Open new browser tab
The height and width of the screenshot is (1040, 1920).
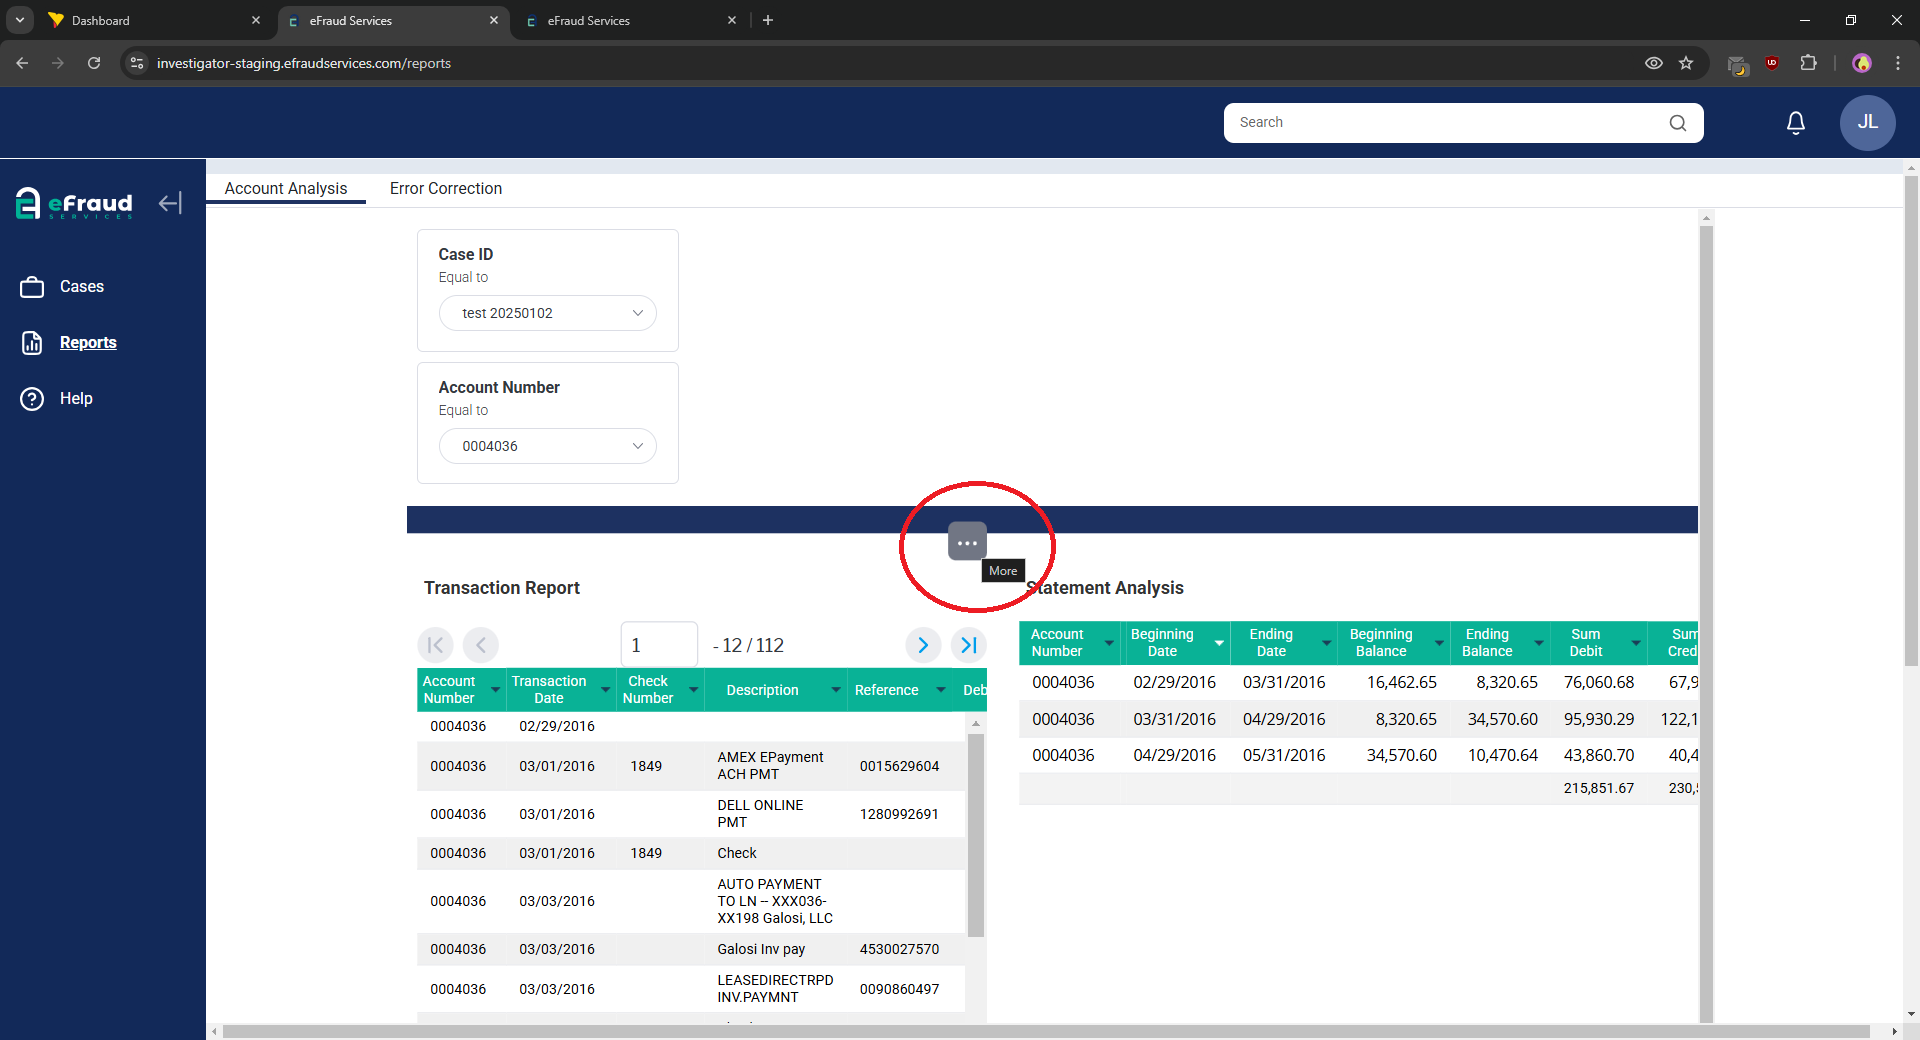click(768, 20)
